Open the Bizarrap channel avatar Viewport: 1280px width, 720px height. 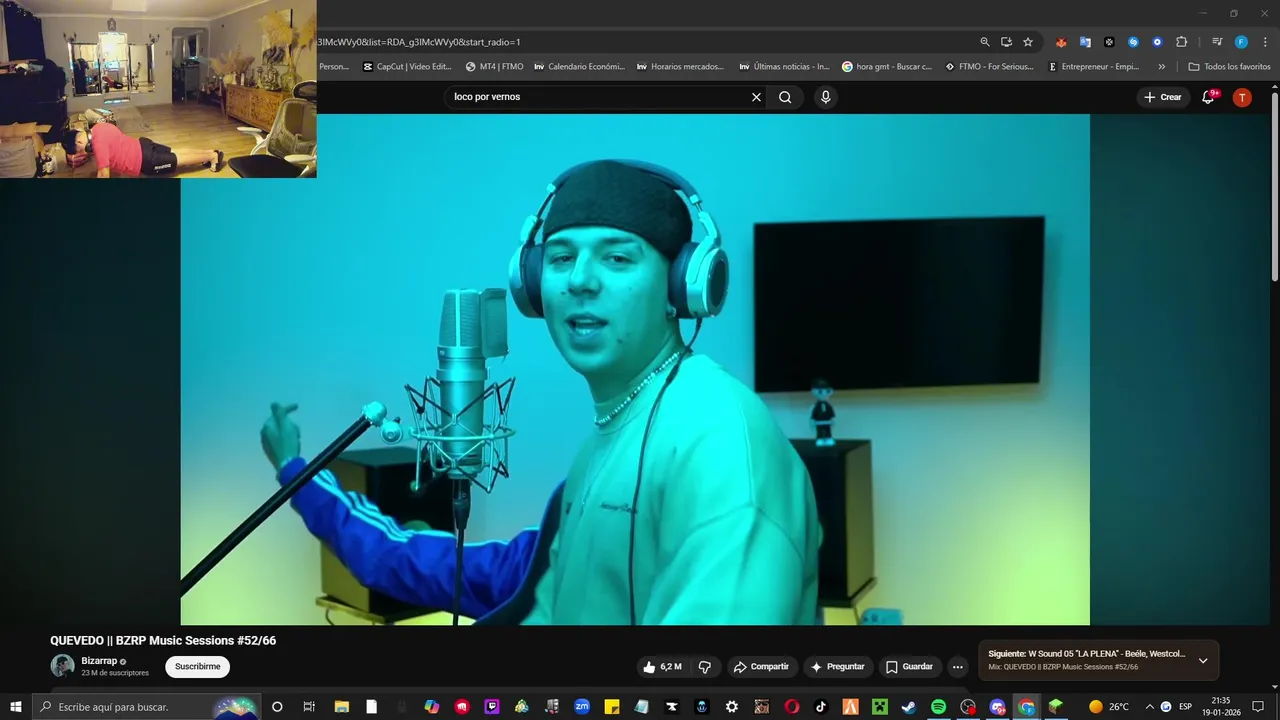tap(62, 666)
